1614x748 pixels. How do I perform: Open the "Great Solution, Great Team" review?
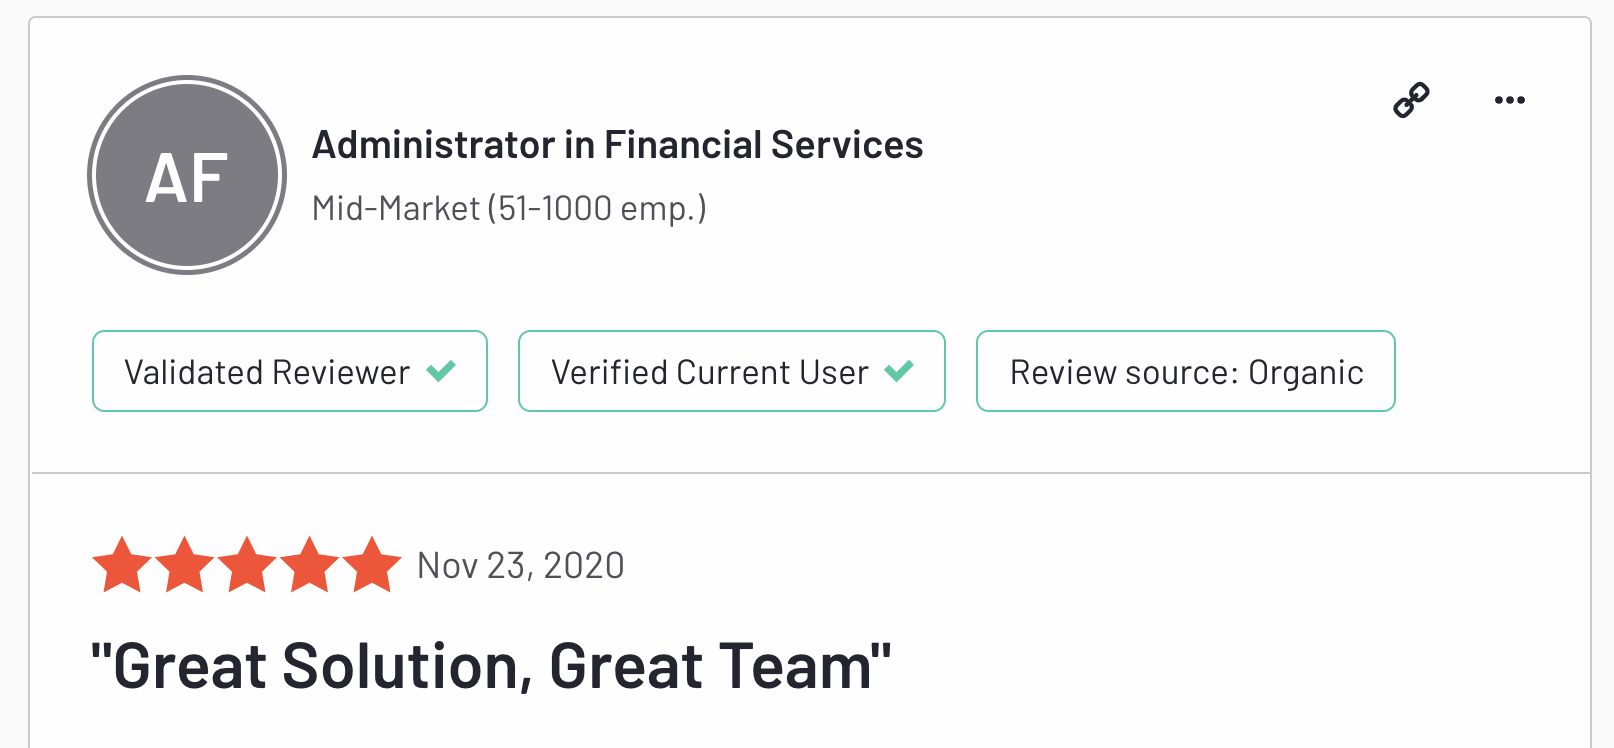490,666
